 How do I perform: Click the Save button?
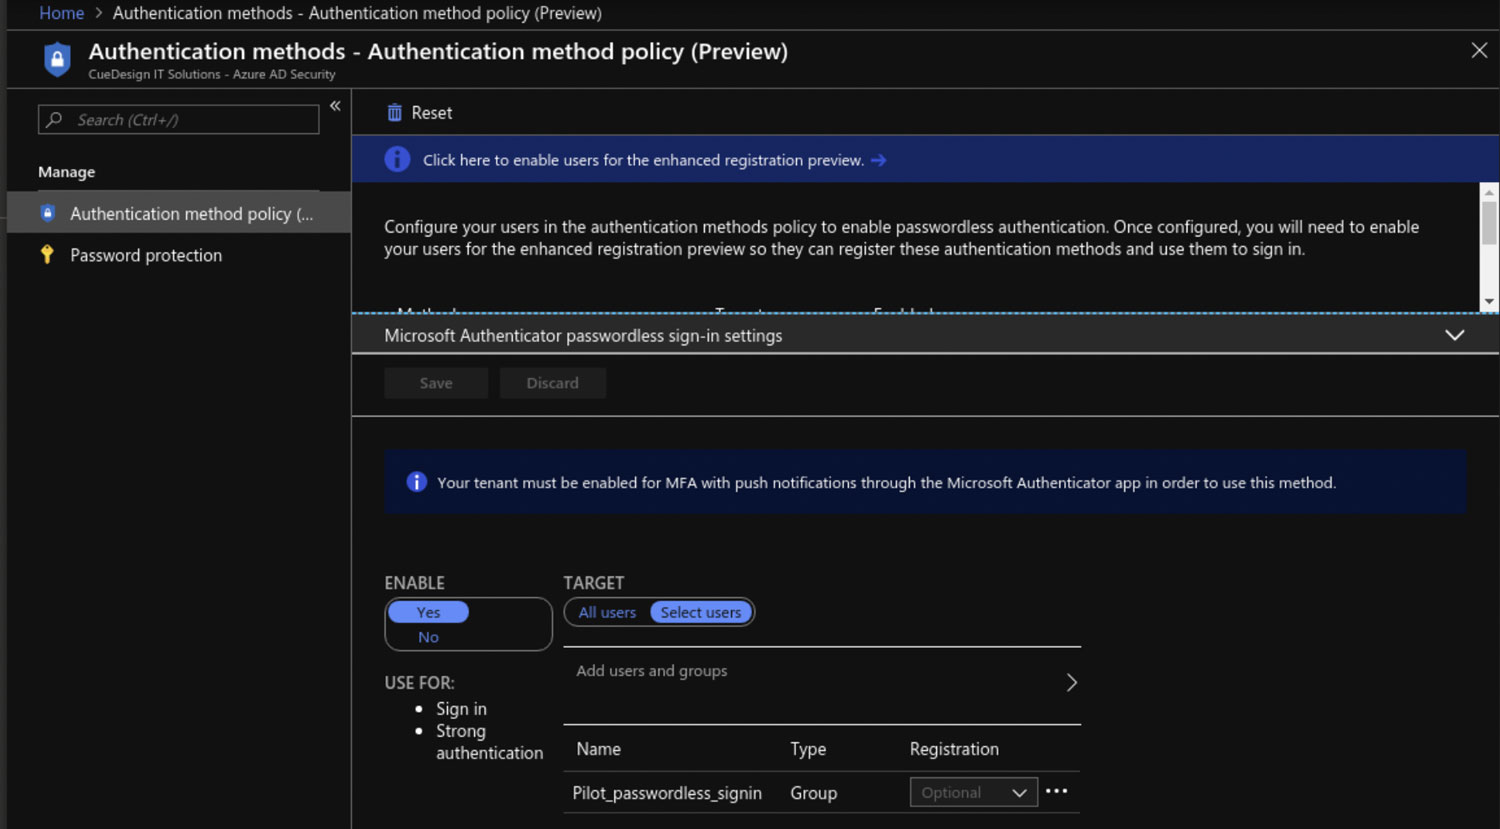[x=436, y=383]
